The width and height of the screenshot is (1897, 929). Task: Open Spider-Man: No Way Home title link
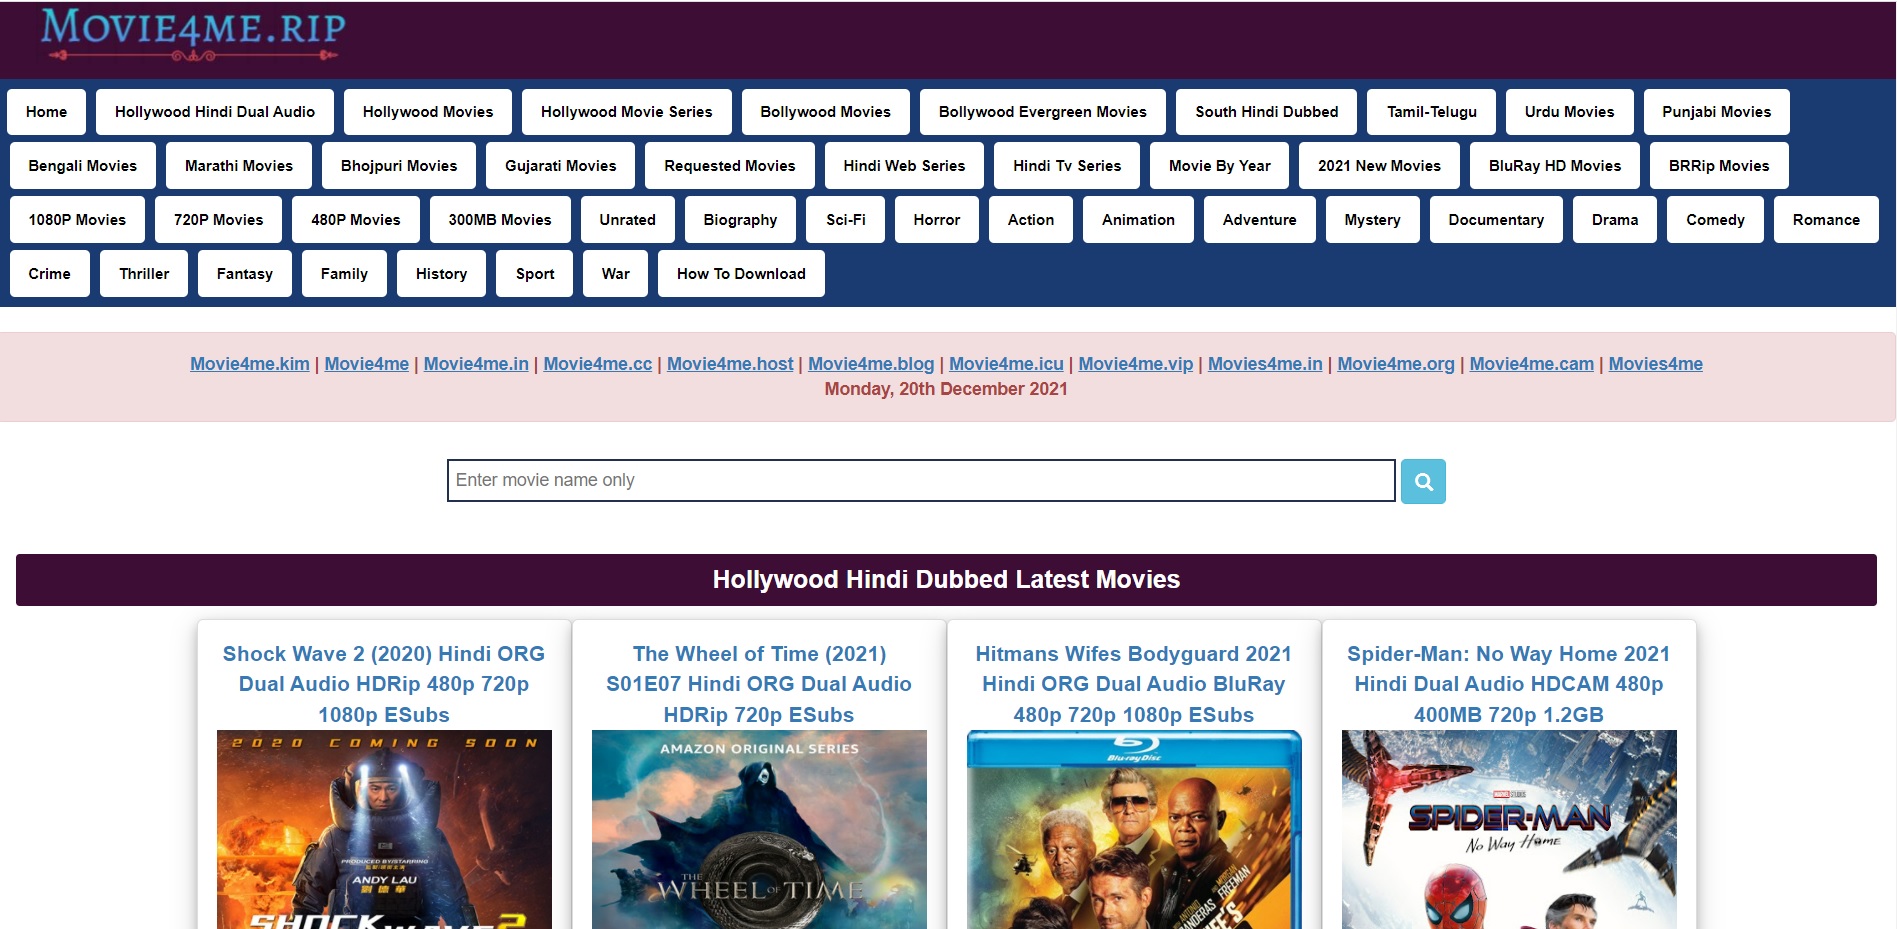pos(1508,684)
